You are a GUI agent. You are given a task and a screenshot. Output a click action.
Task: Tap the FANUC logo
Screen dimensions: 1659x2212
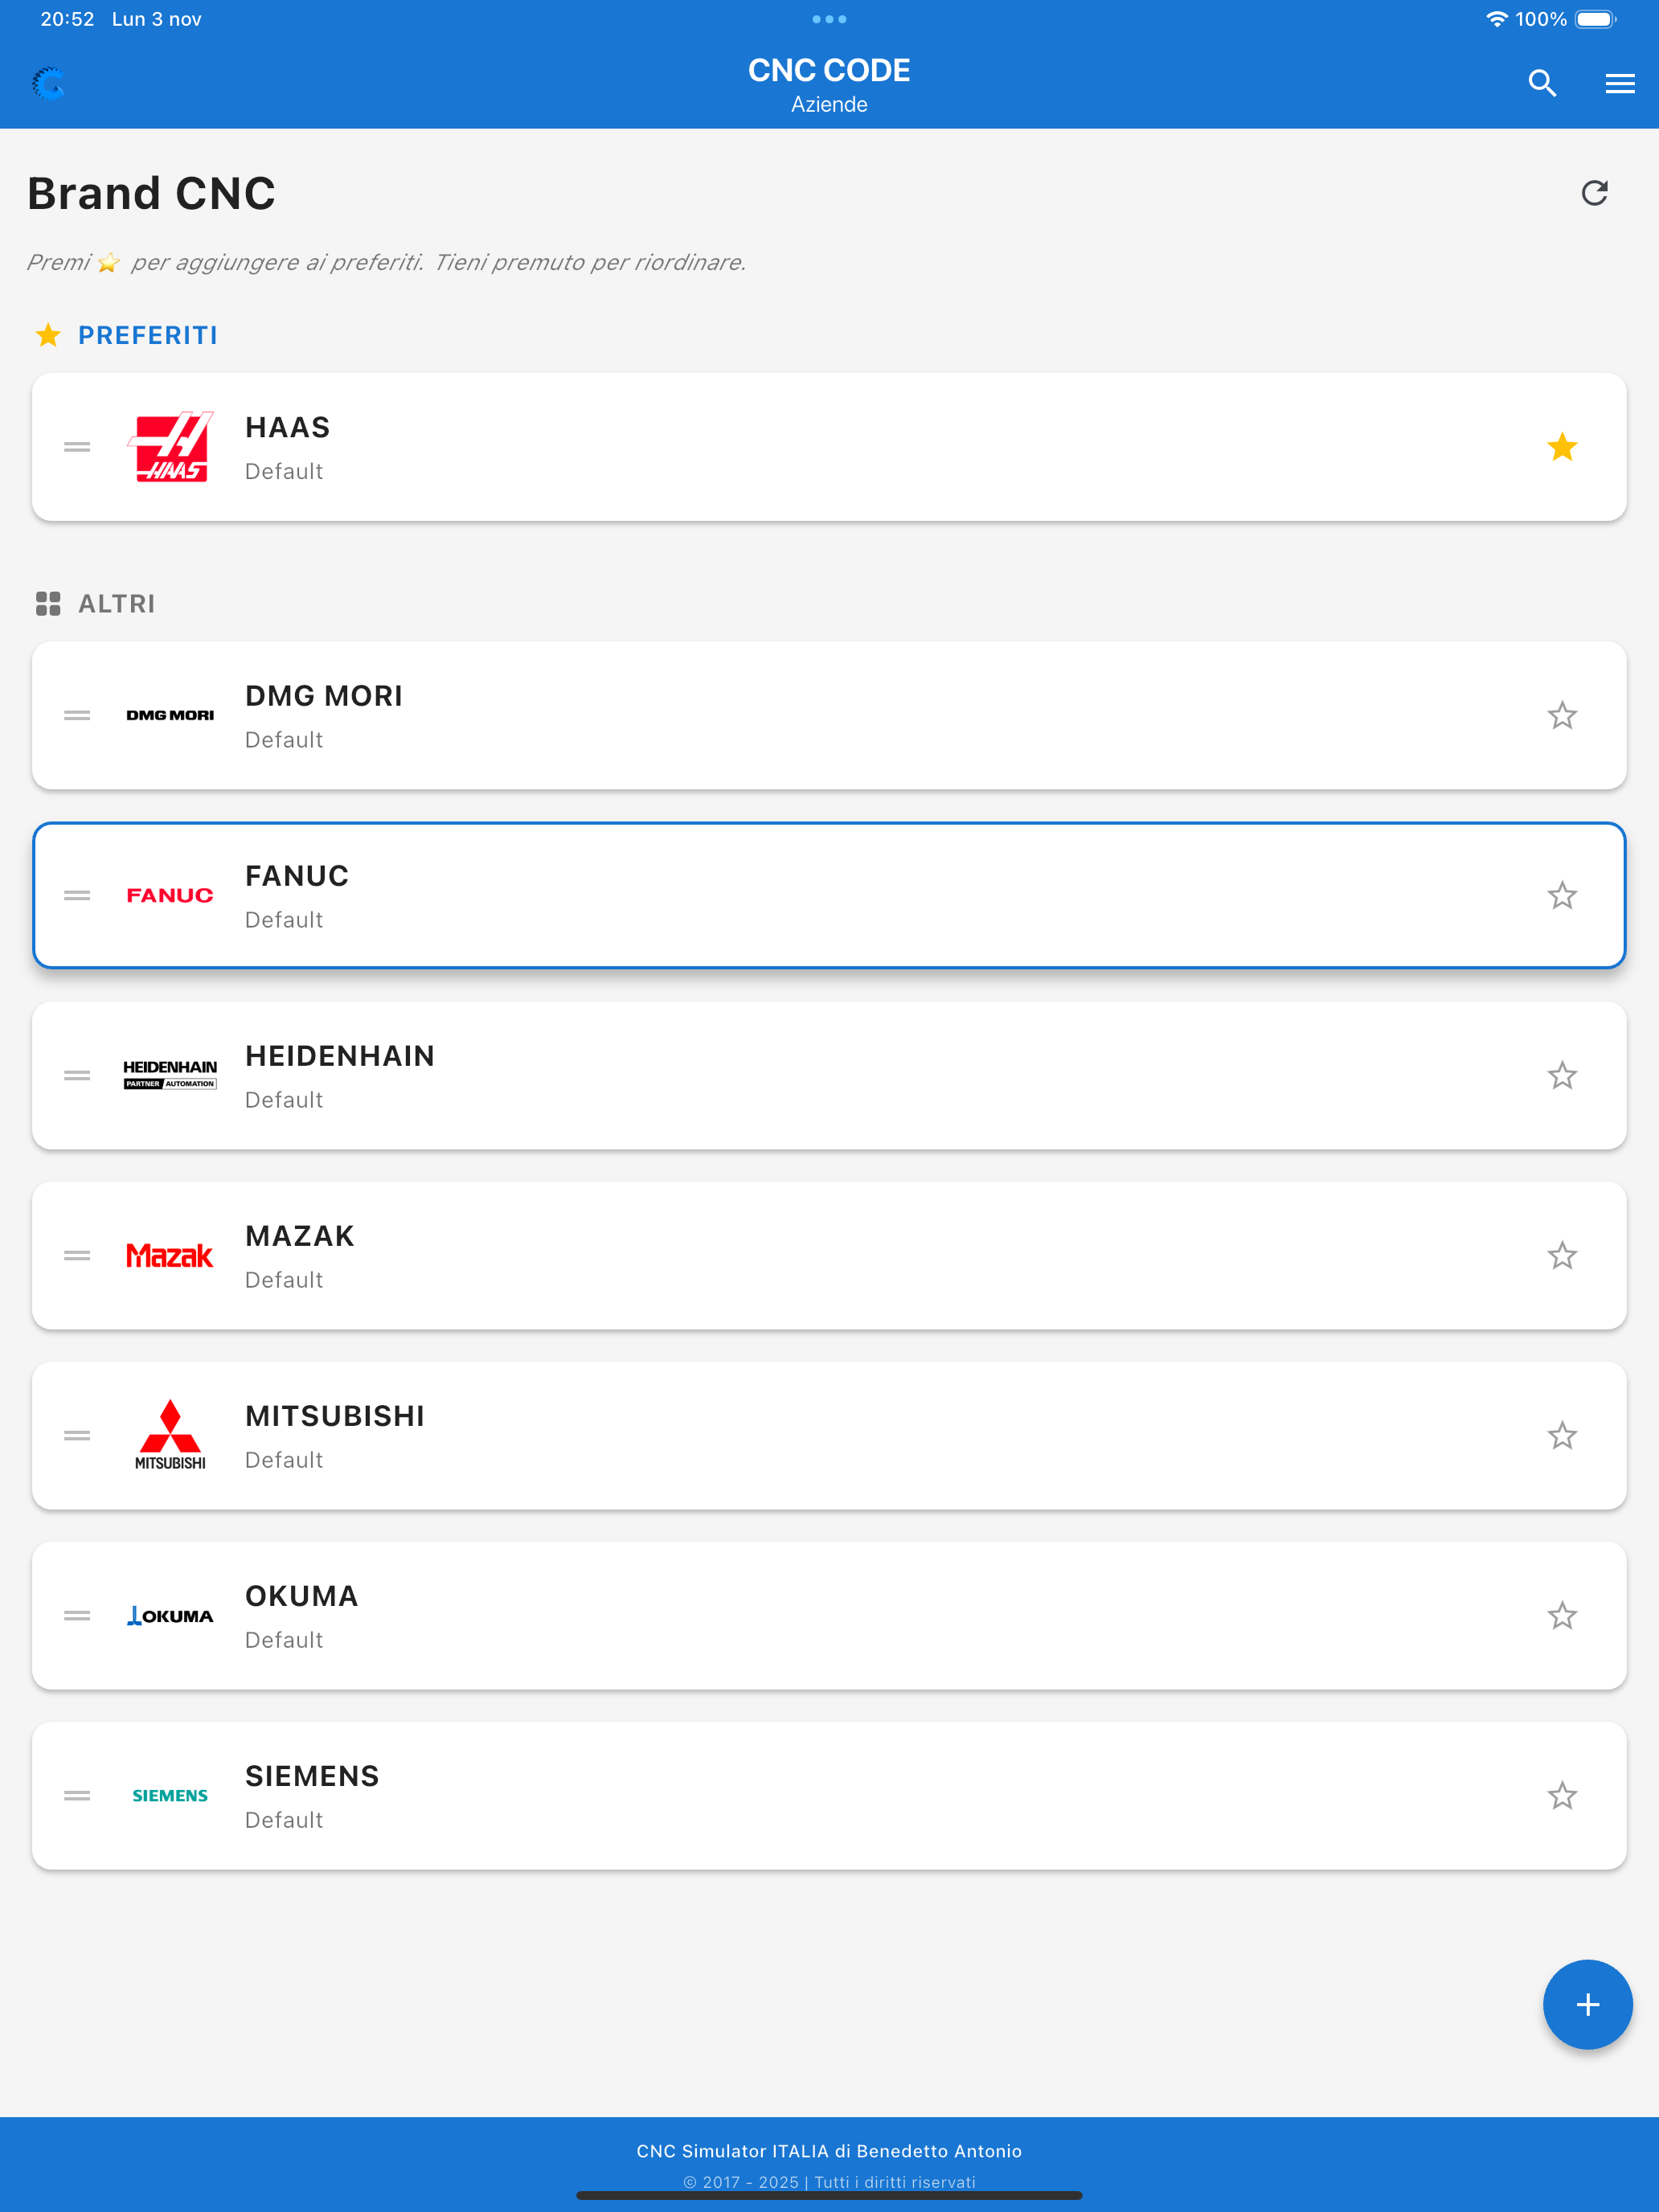(170, 895)
